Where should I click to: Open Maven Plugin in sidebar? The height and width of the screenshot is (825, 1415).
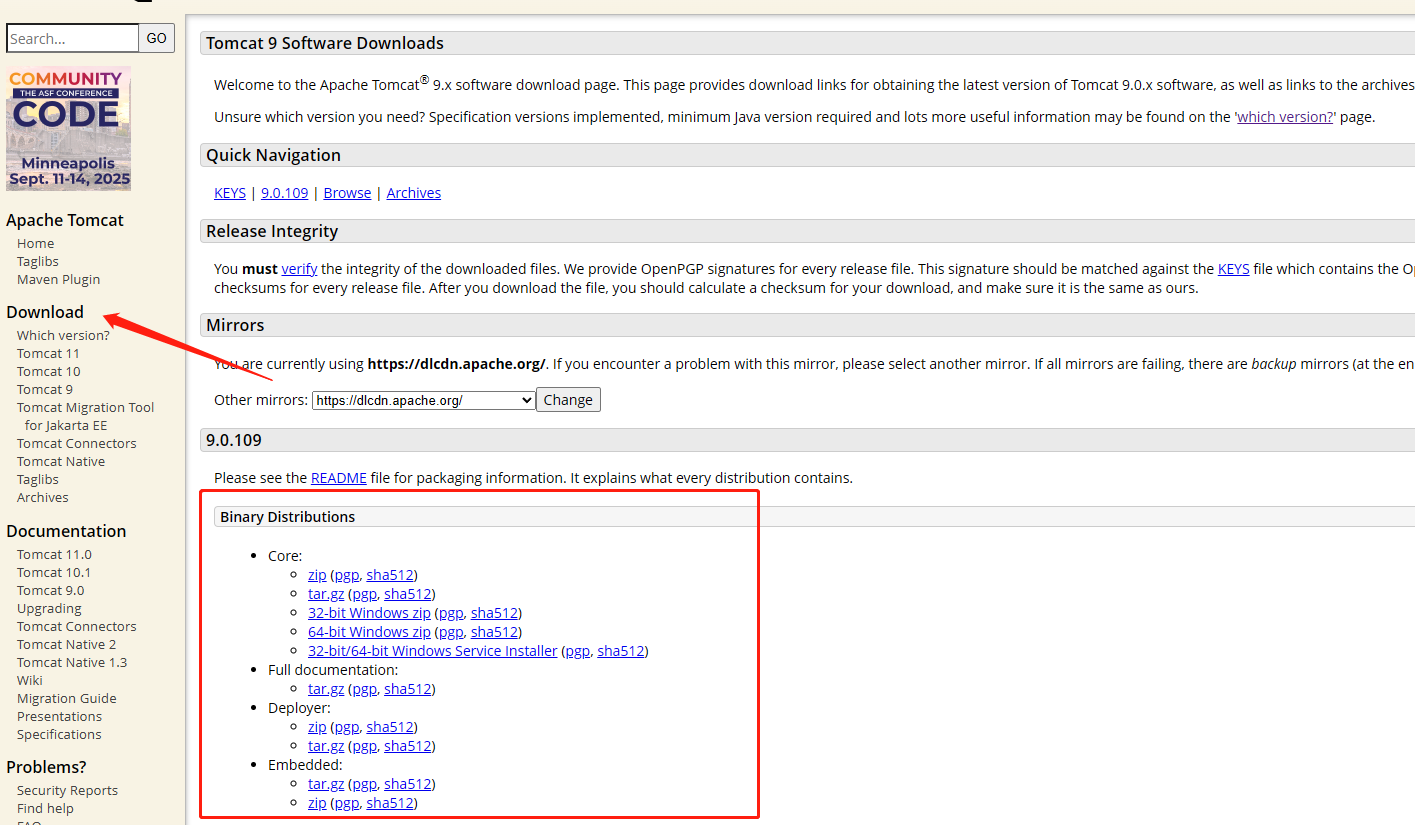coord(59,279)
